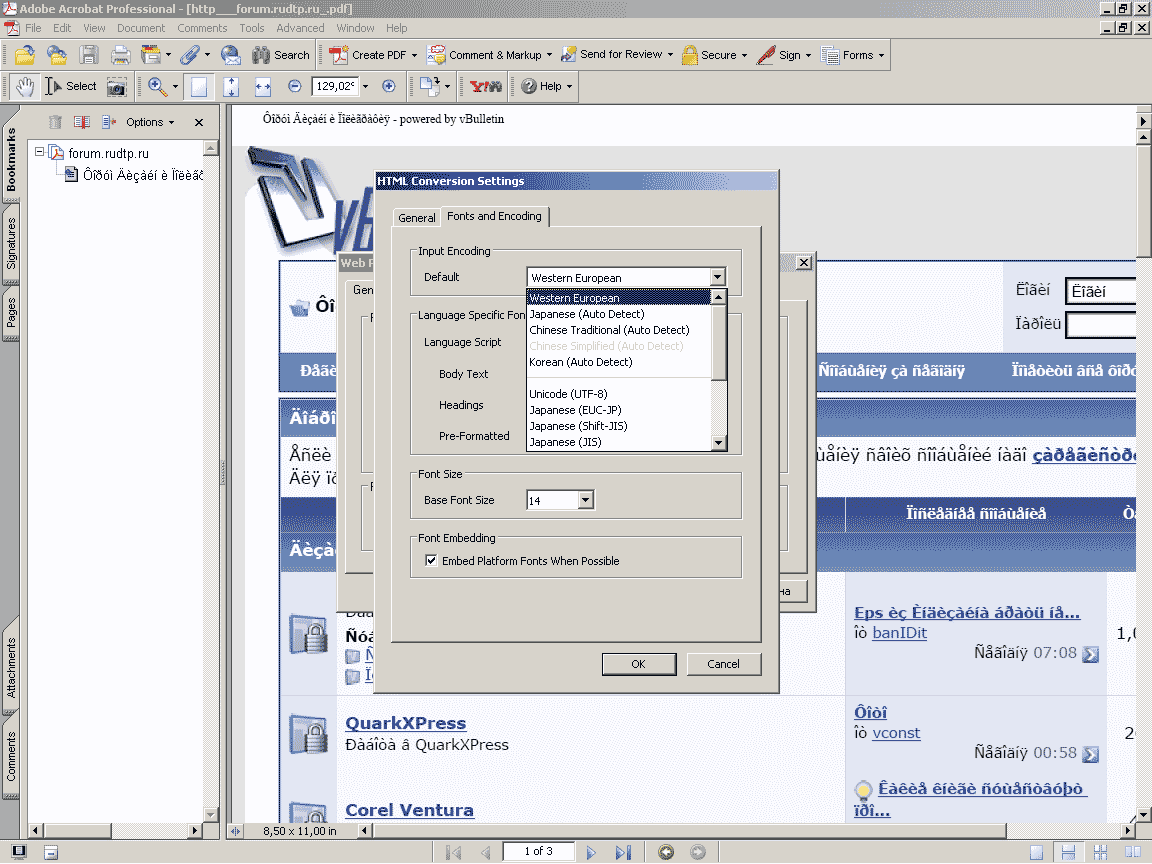Click the zoom in plus button
1152x864 pixels.
click(x=389, y=86)
